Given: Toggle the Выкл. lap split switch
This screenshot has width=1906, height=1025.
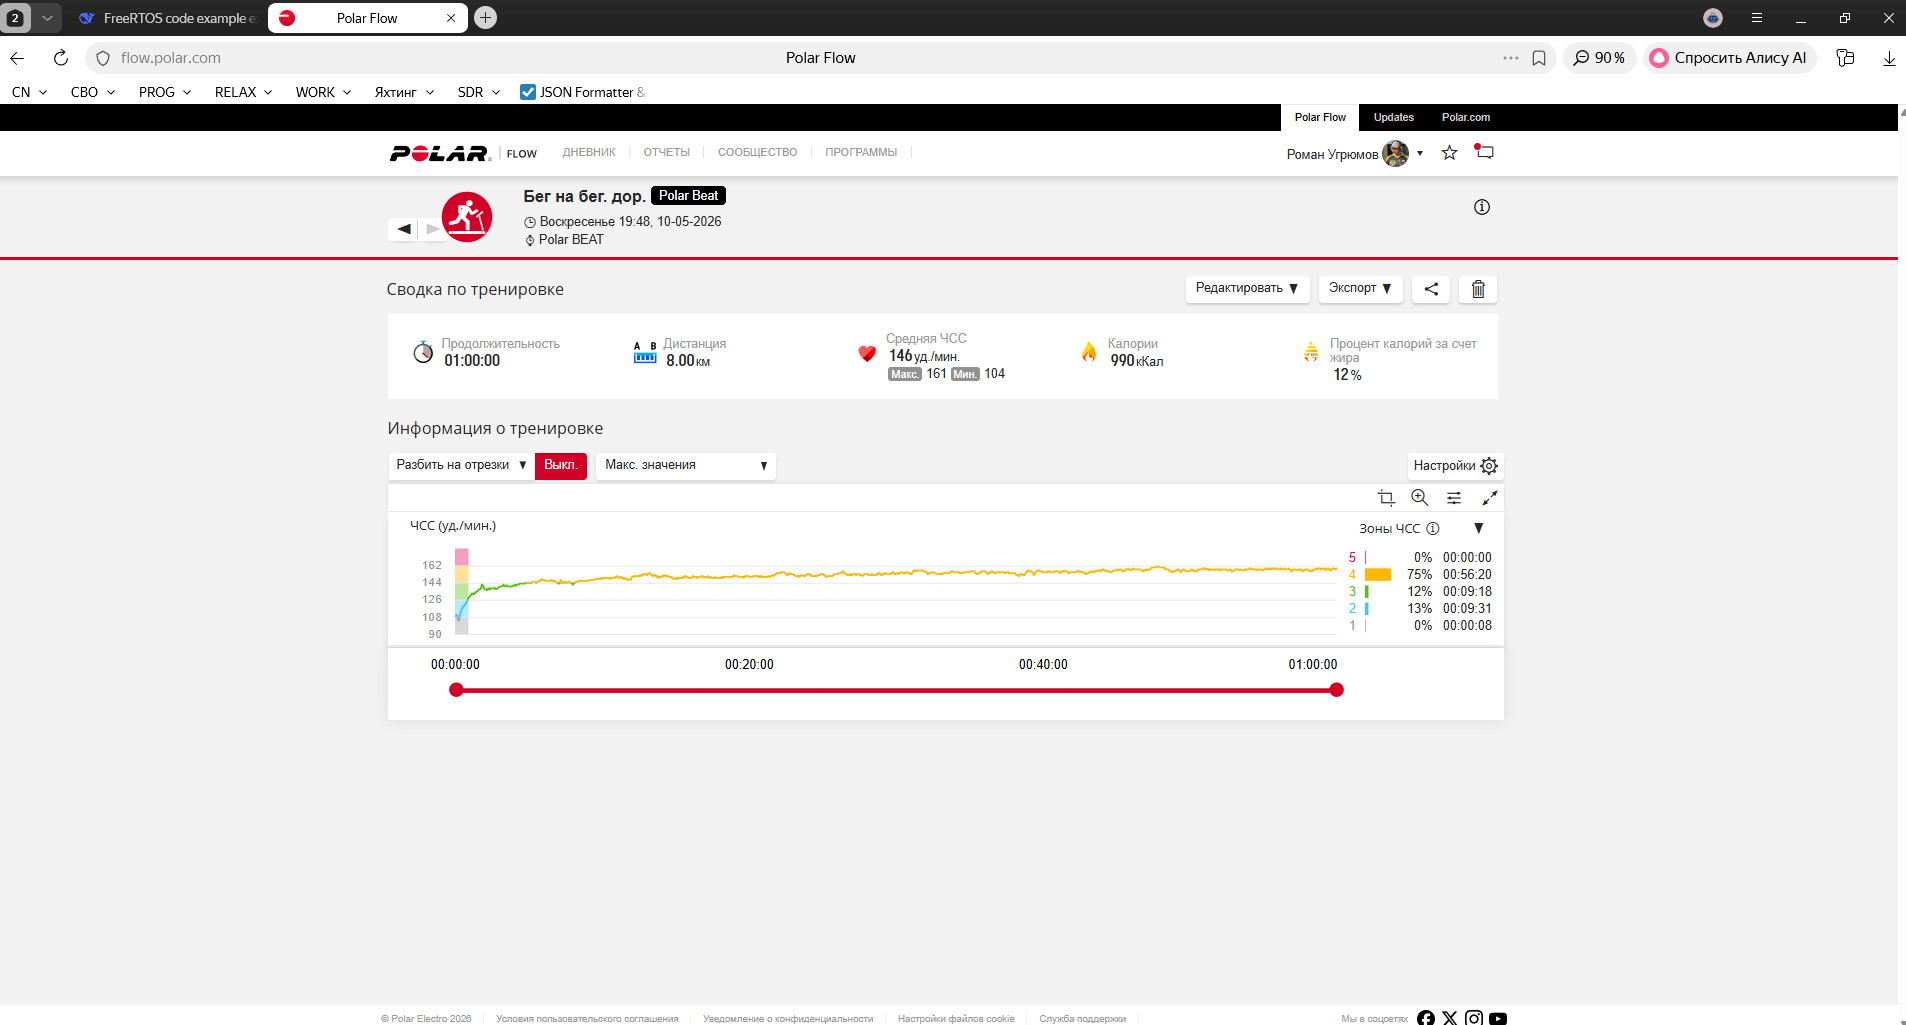Looking at the screenshot, I should (x=561, y=465).
